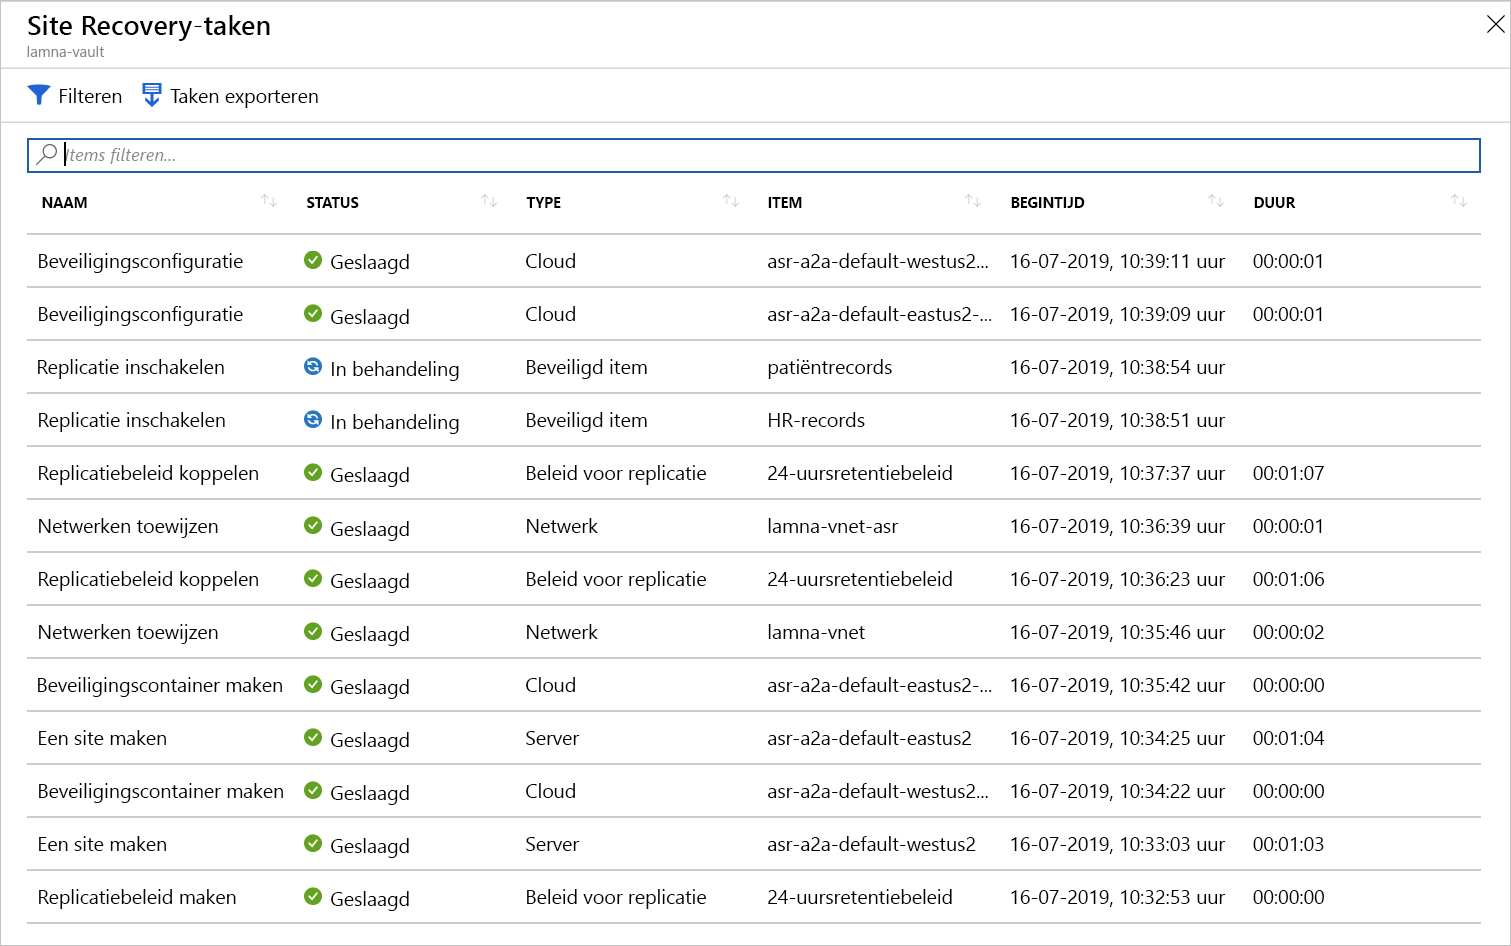Click '00:01:03' duration value

(1288, 844)
